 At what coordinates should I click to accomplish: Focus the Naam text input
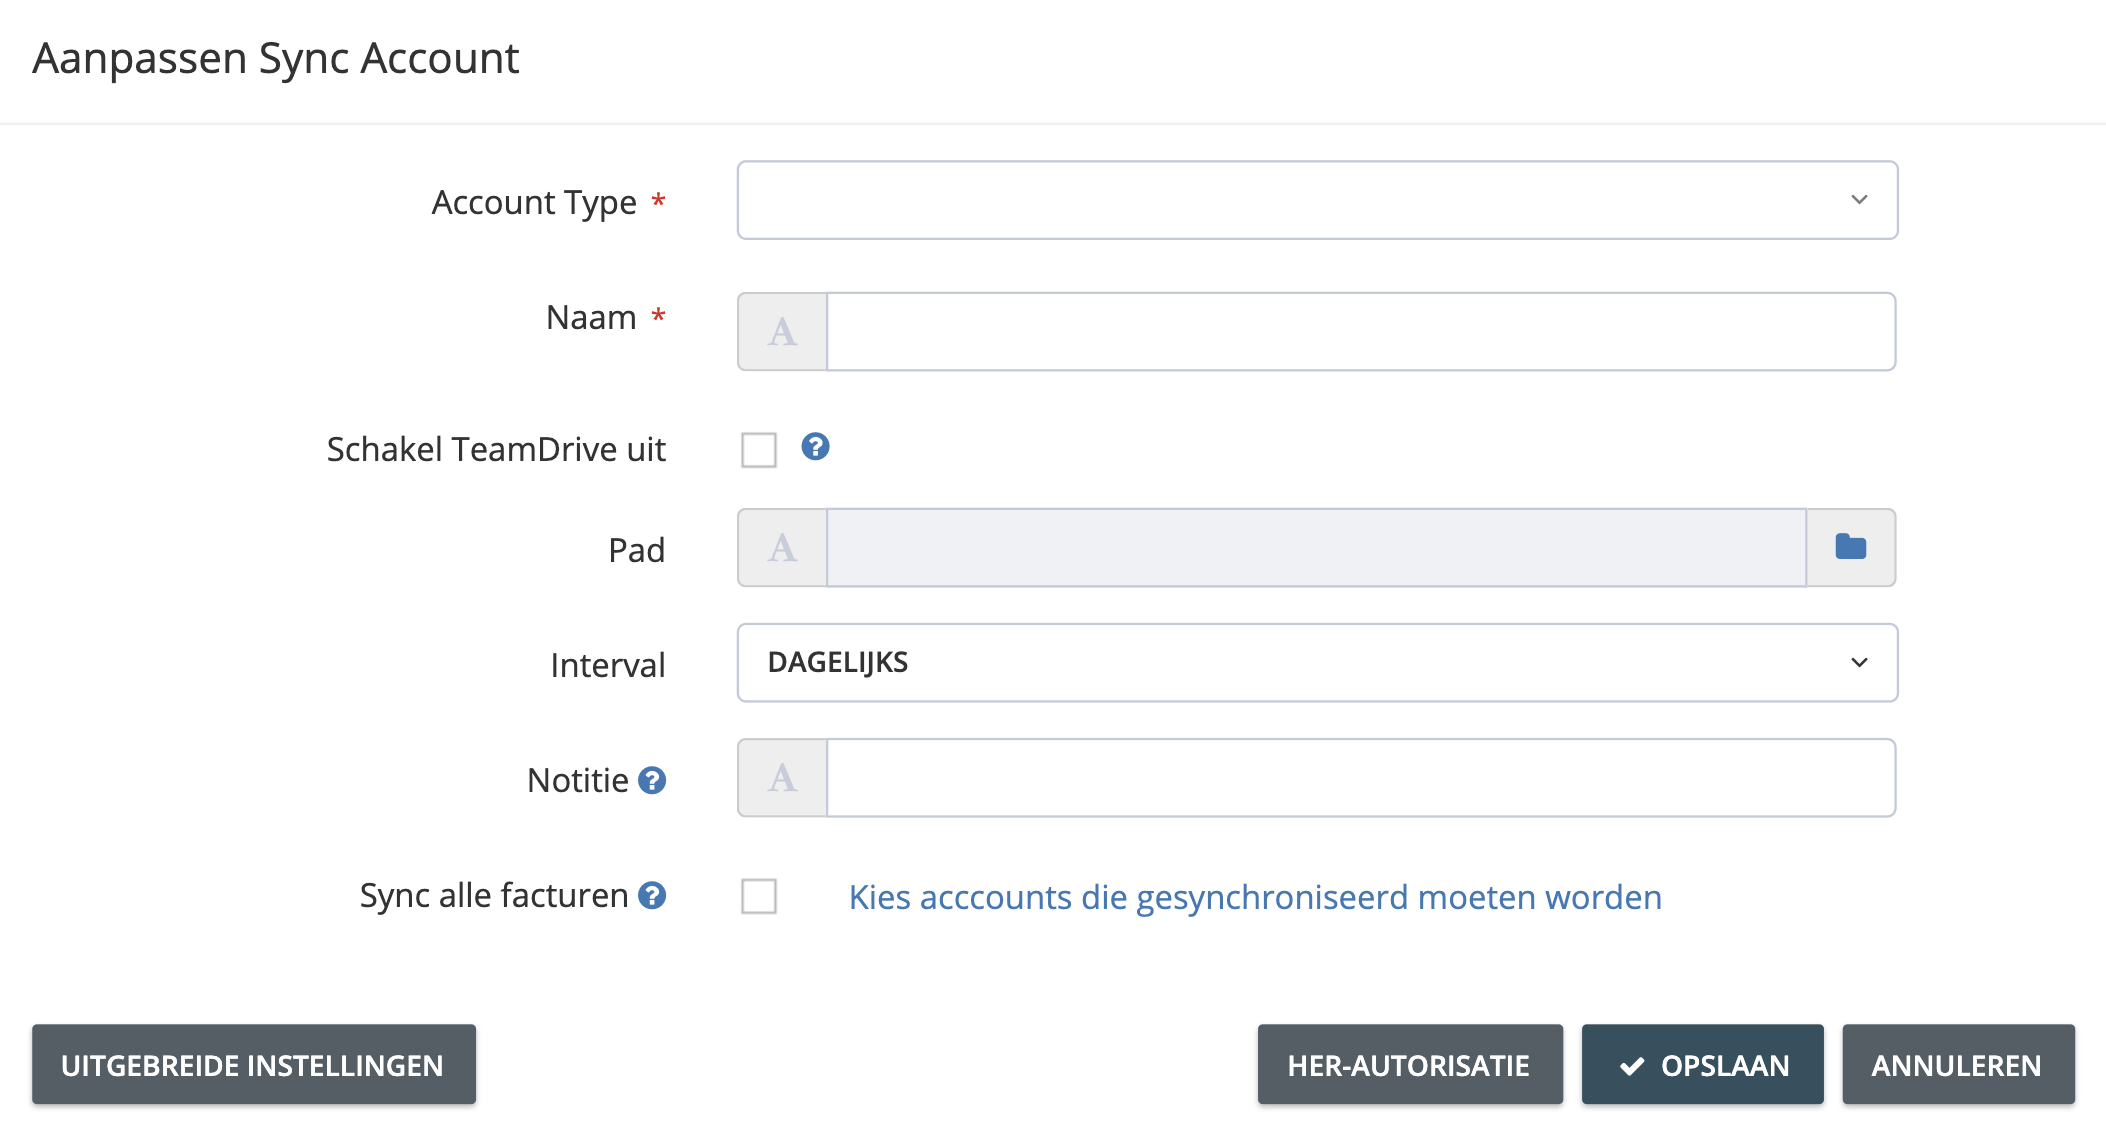pos(1361,331)
